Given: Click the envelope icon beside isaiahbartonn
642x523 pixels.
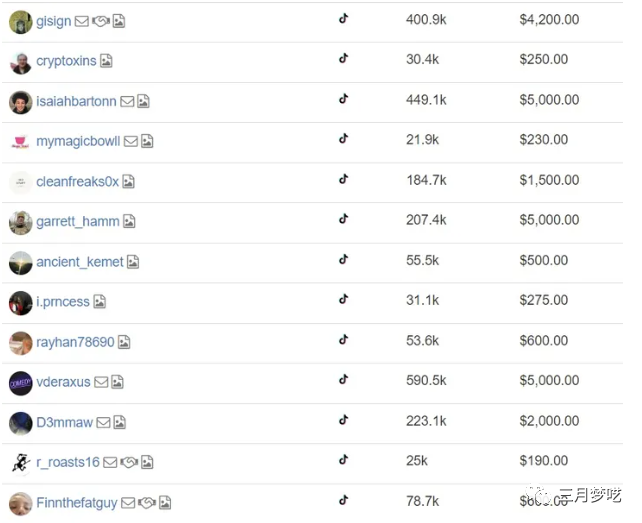Looking at the screenshot, I should [x=126, y=101].
